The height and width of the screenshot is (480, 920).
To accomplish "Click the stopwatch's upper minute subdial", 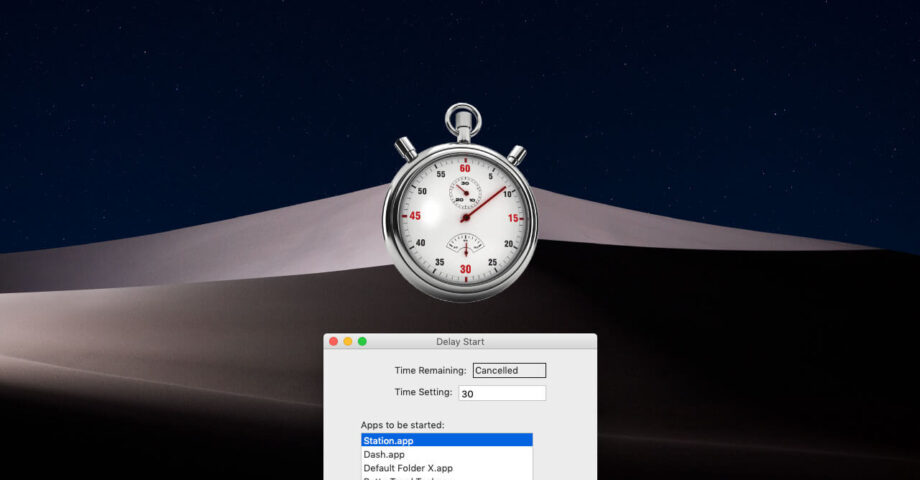I will pos(464,190).
